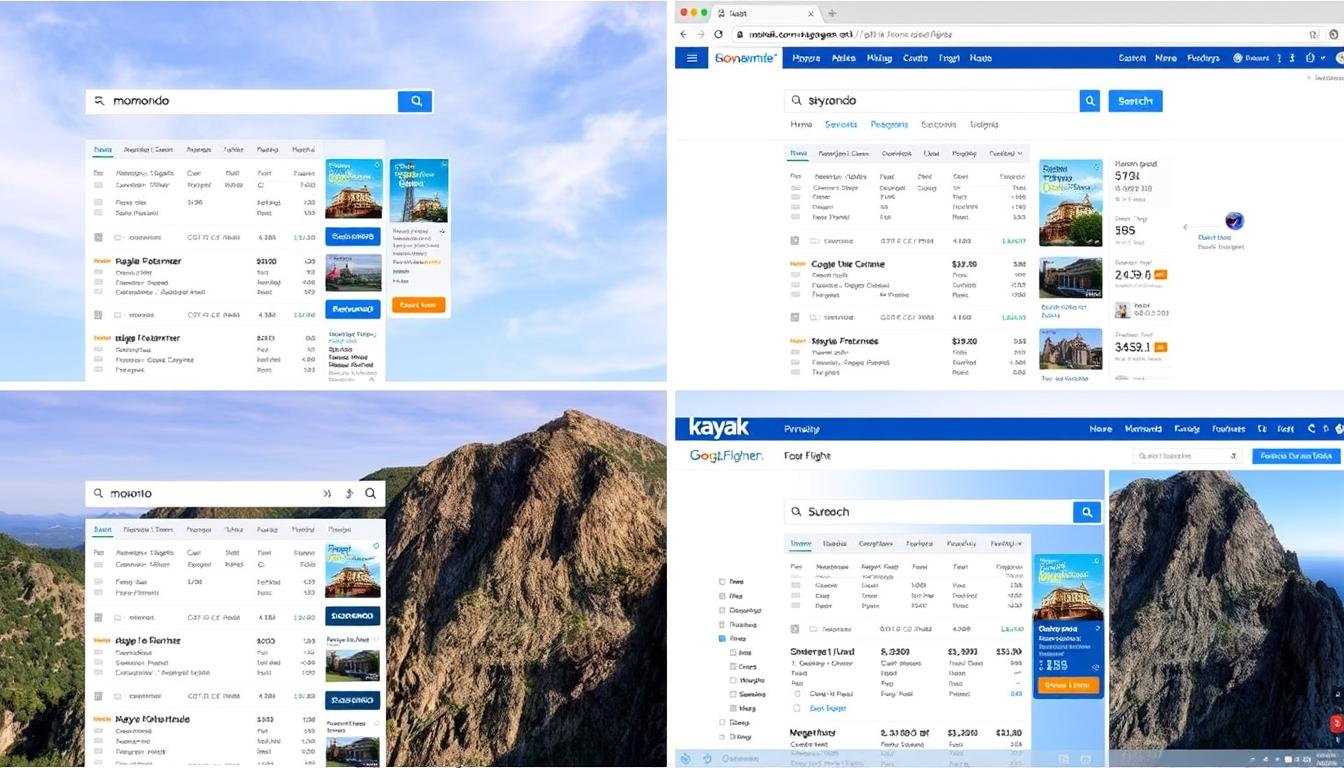This screenshot has height=768, width=1344.
Task: Focus the "Sureach" search field in kayak
Action: click(929, 511)
